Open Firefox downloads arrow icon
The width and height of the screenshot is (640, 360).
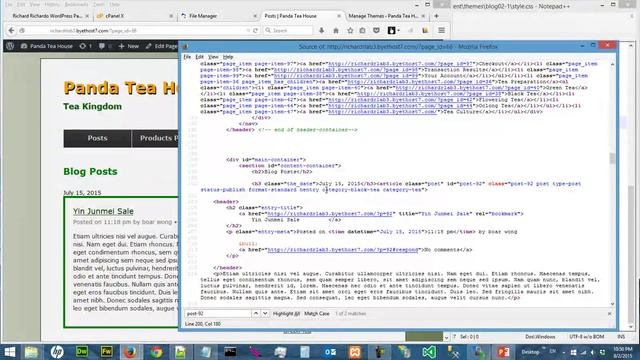[x=322, y=31]
